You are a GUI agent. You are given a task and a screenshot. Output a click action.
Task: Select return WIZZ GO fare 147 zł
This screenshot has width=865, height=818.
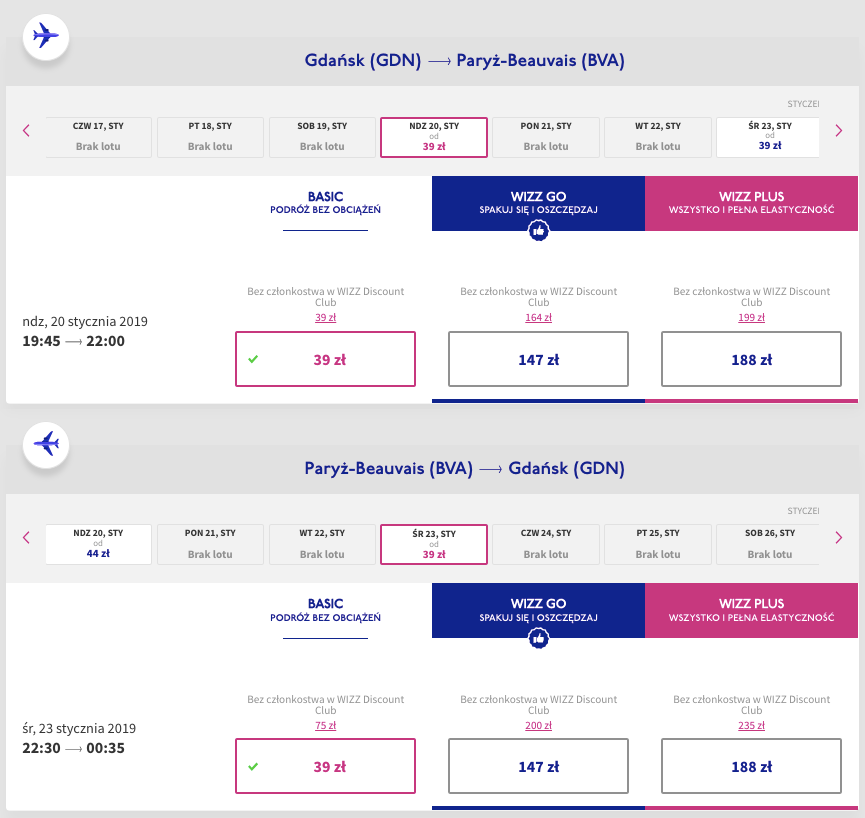[538, 767]
